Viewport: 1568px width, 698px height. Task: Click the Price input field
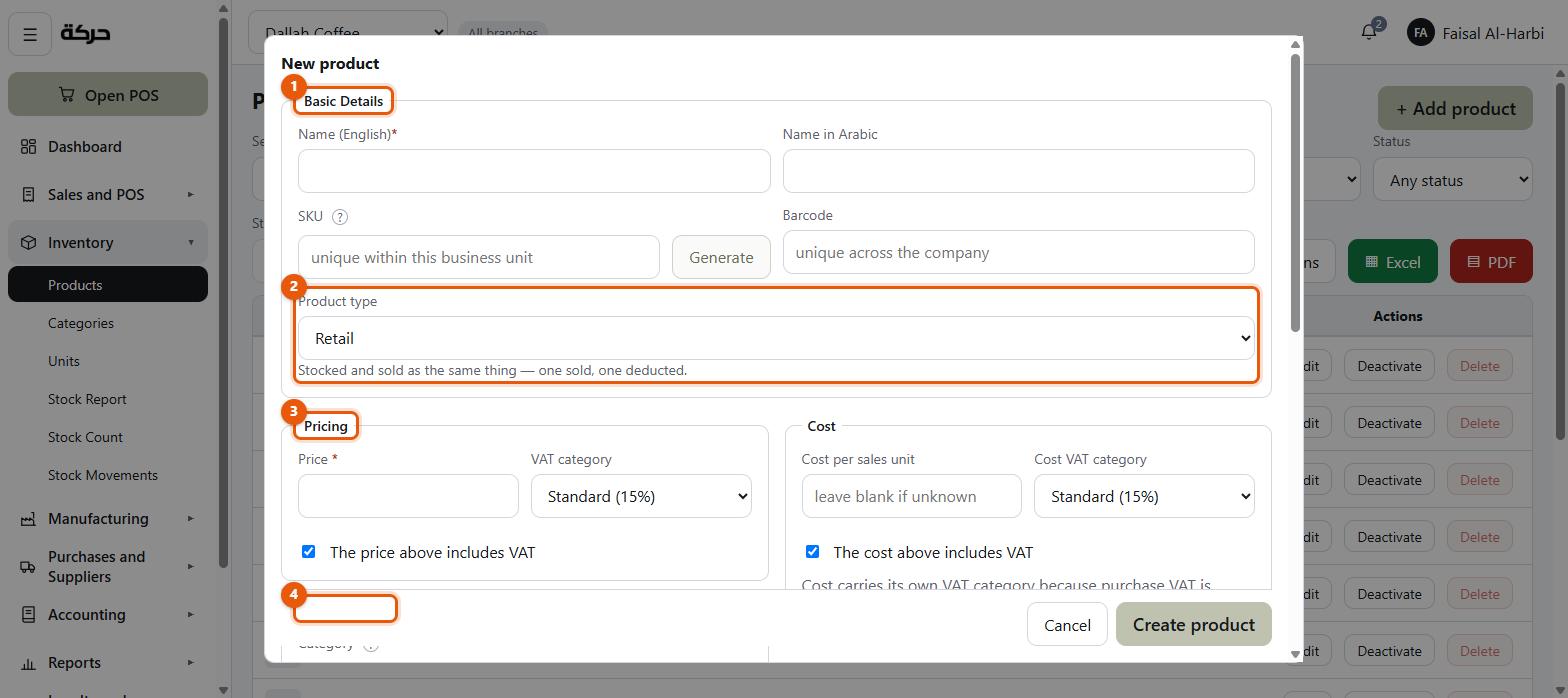coord(408,496)
